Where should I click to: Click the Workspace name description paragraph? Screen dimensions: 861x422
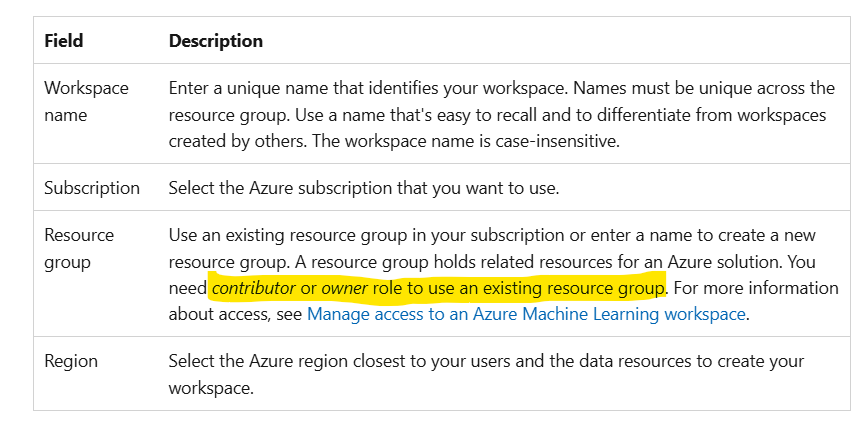click(501, 115)
